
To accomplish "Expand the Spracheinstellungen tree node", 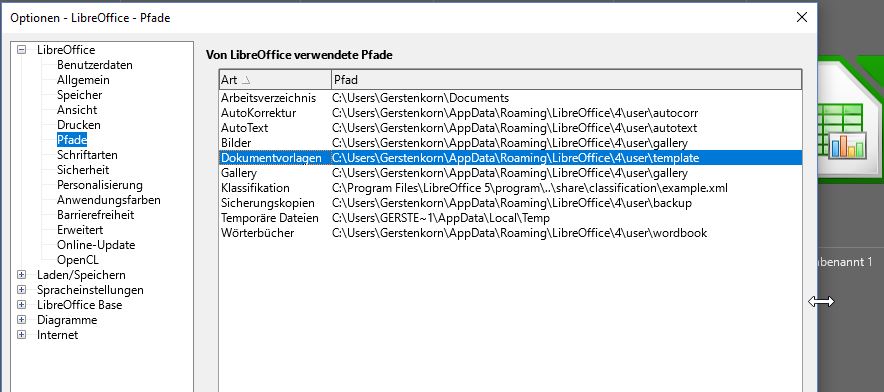I will (x=21, y=290).
